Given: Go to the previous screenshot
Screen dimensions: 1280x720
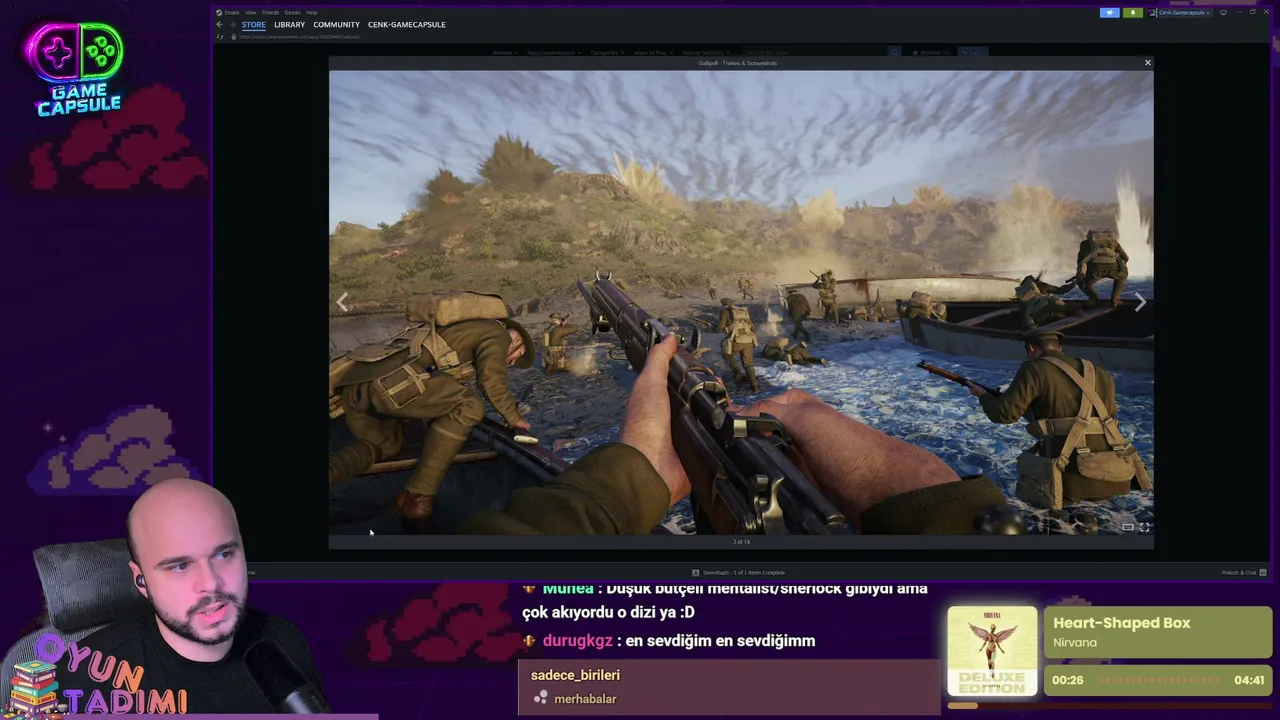Looking at the screenshot, I should tap(342, 302).
